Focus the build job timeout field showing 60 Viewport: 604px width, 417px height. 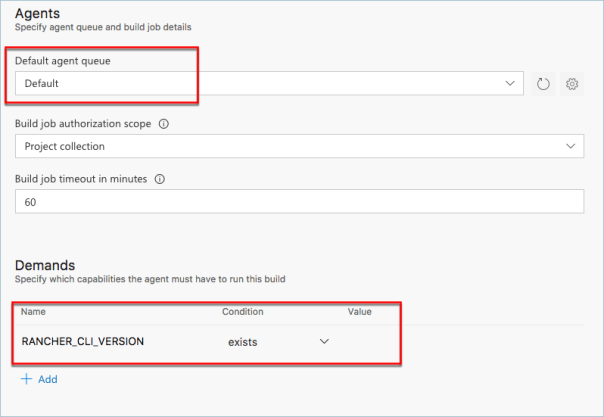click(x=300, y=201)
